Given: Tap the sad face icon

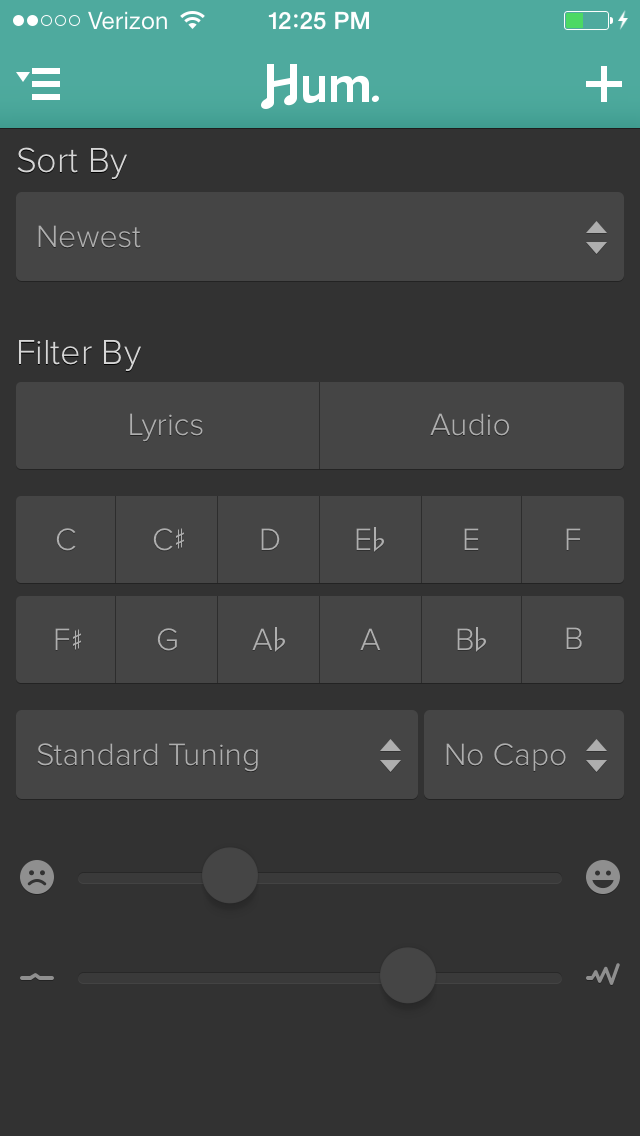Looking at the screenshot, I should click(x=37, y=878).
